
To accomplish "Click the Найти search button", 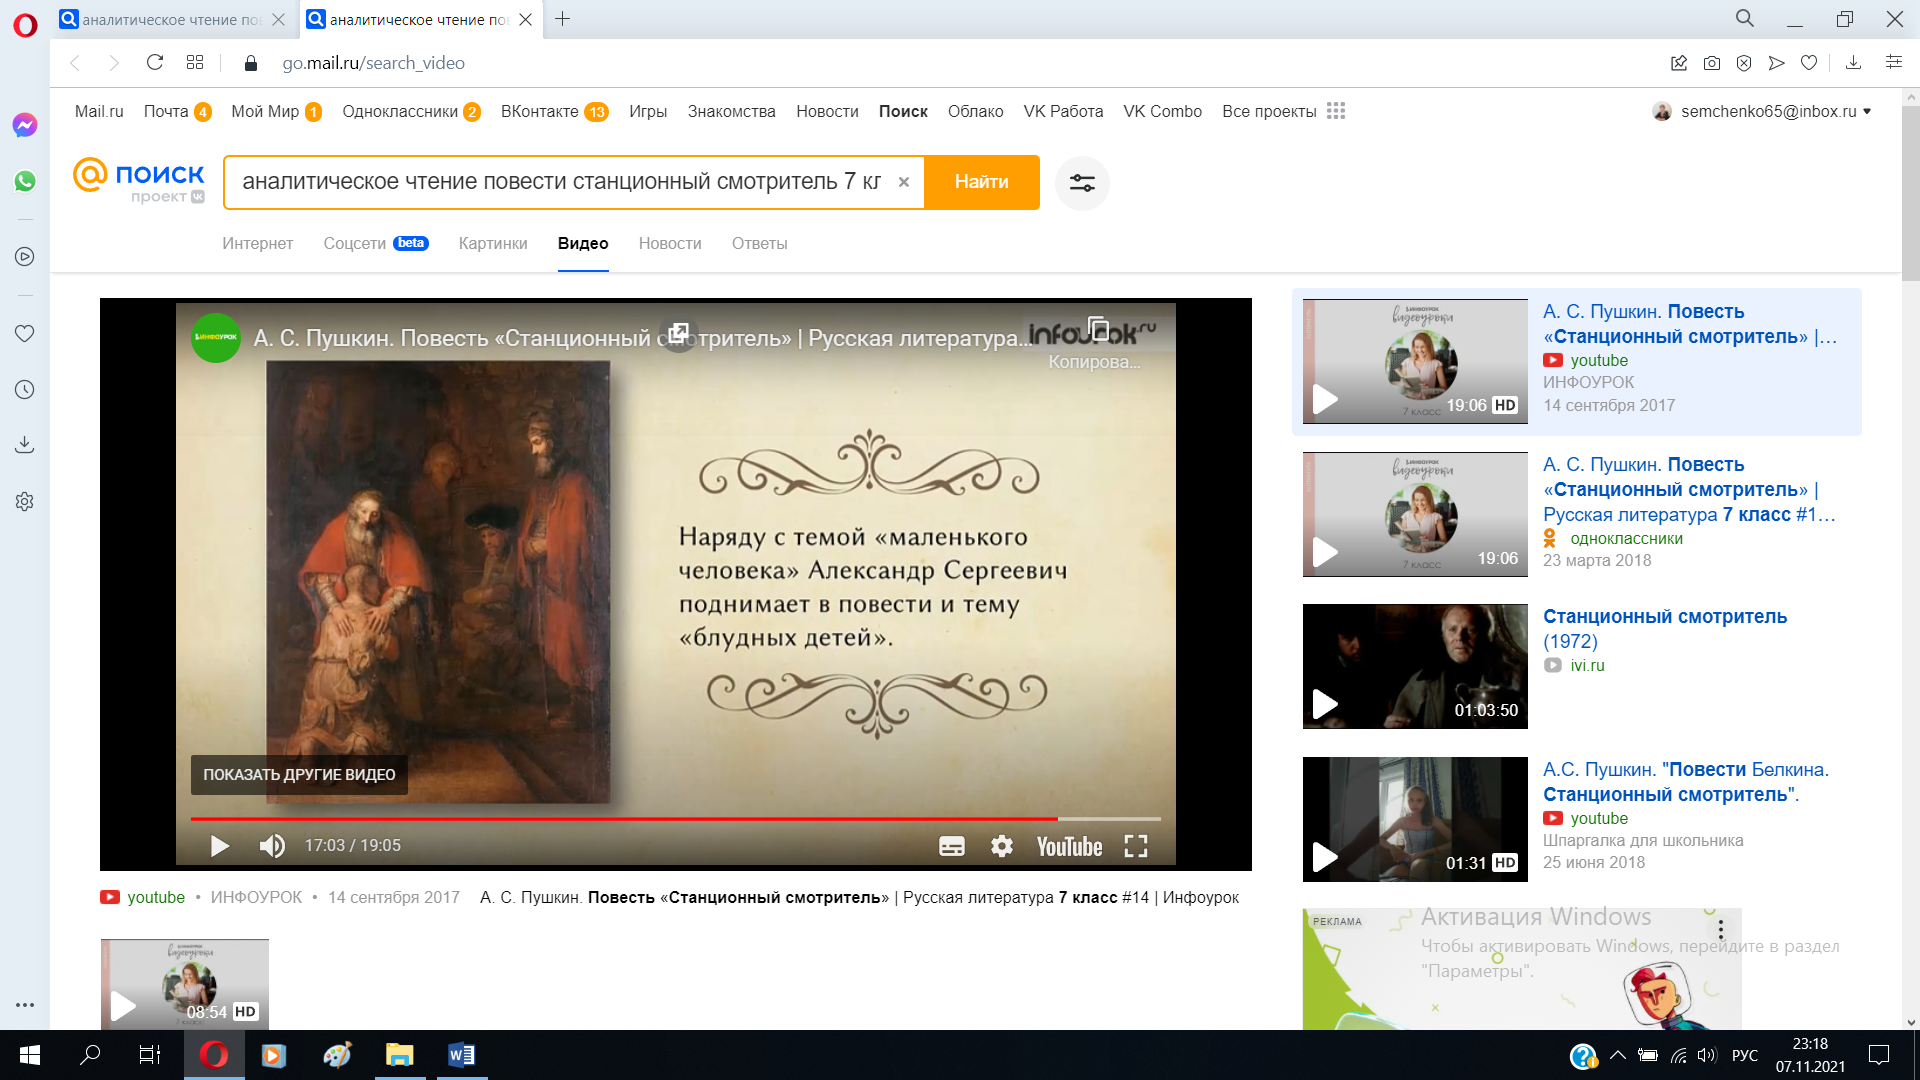I will coord(982,182).
